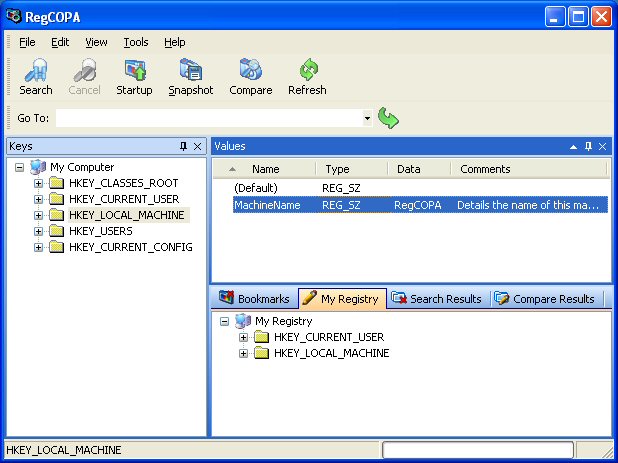
Task: Click the HKEY_CLASSES_ROOT folder icon
Action: (x=57, y=183)
